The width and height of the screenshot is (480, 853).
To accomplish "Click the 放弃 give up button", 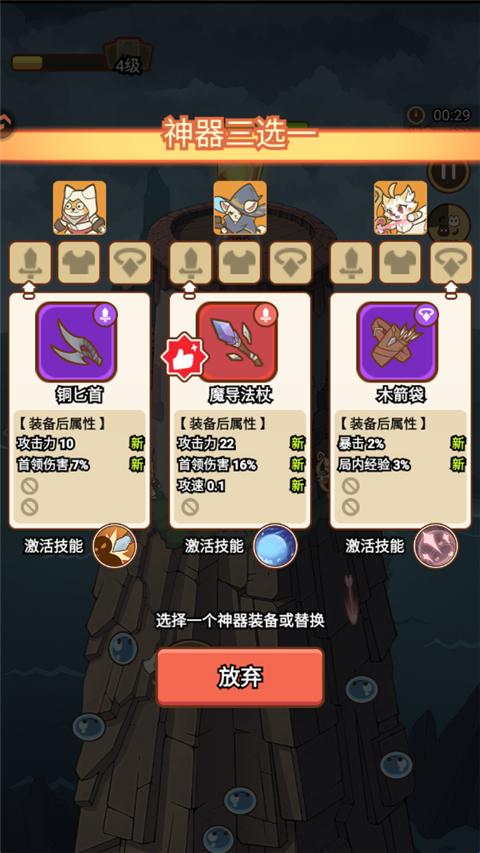I will pyautogui.click(x=240, y=677).
